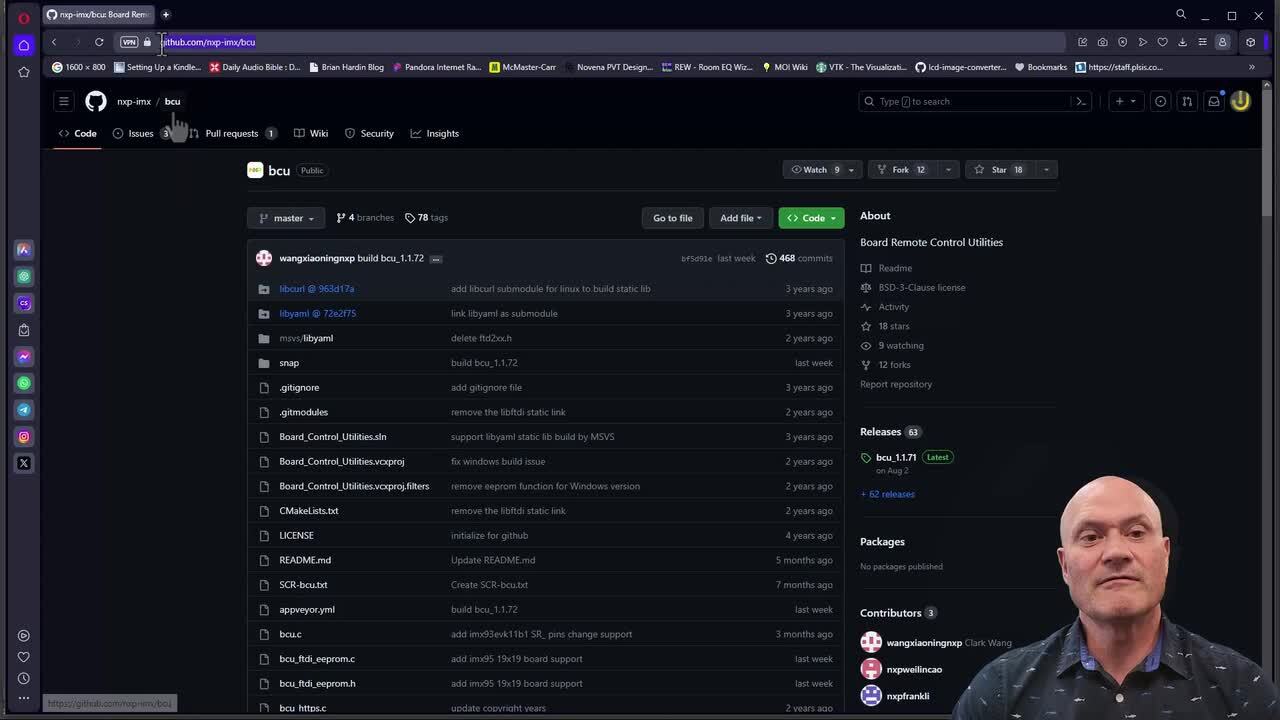
Task: Toggle the VPN badge in address bar
Action: pos(129,42)
